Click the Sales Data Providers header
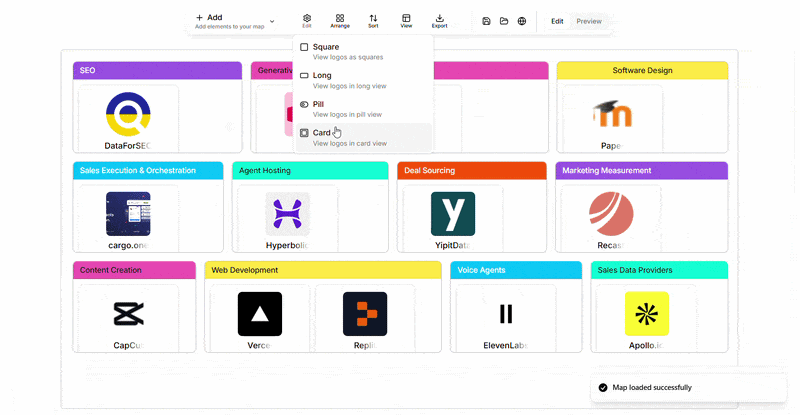Screen dimensions: 800x415 (659, 270)
